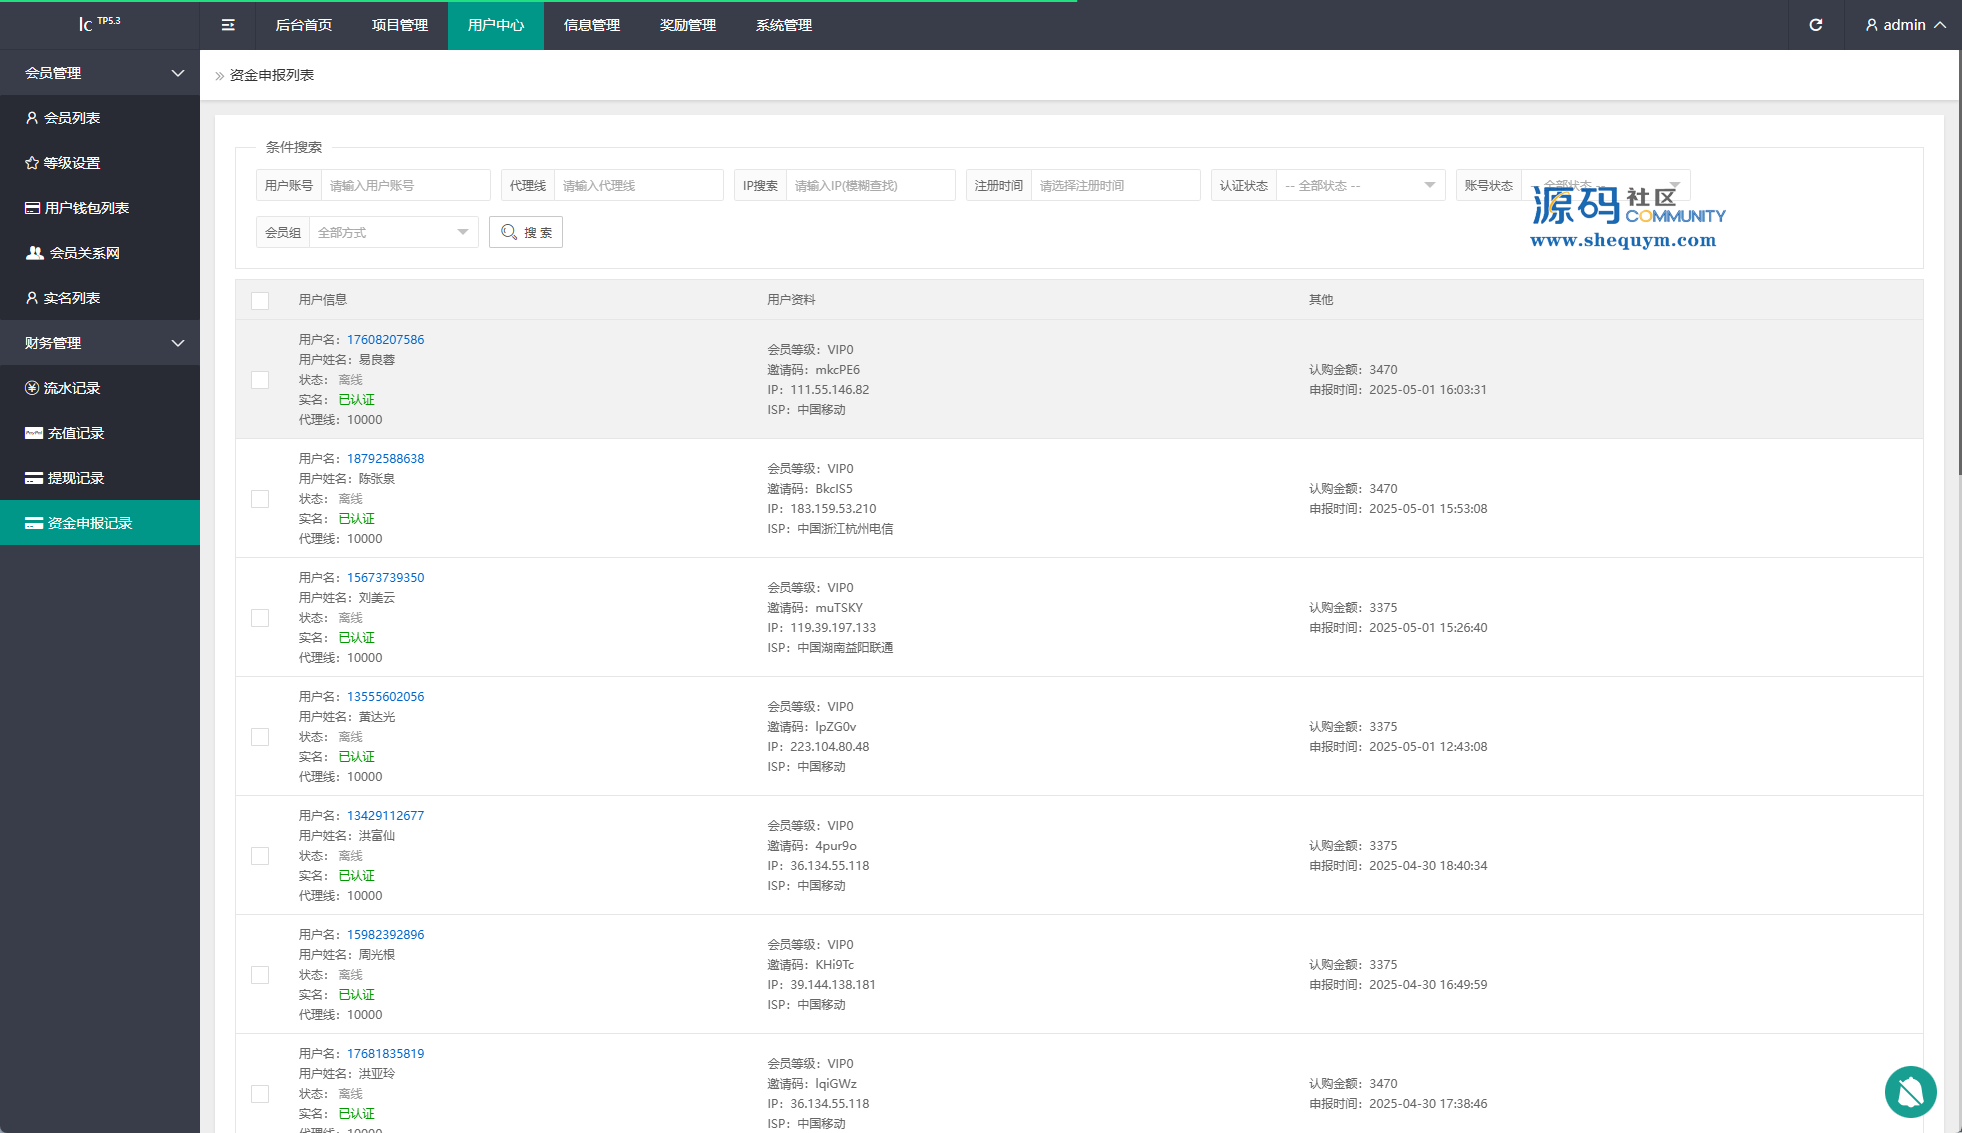Open 流水记录 yen icon item
This screenshot has height=1133, width=1962.
point(32,388)
